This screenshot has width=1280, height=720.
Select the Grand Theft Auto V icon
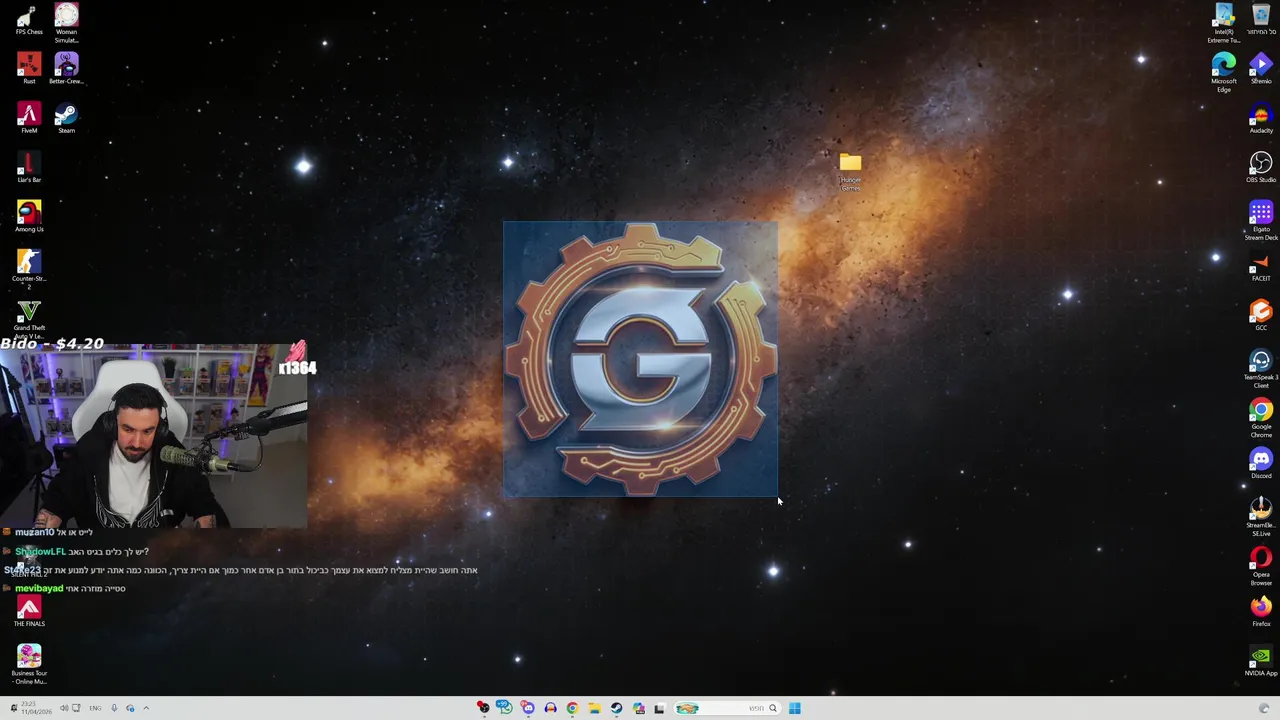click(x=29, y=320)
